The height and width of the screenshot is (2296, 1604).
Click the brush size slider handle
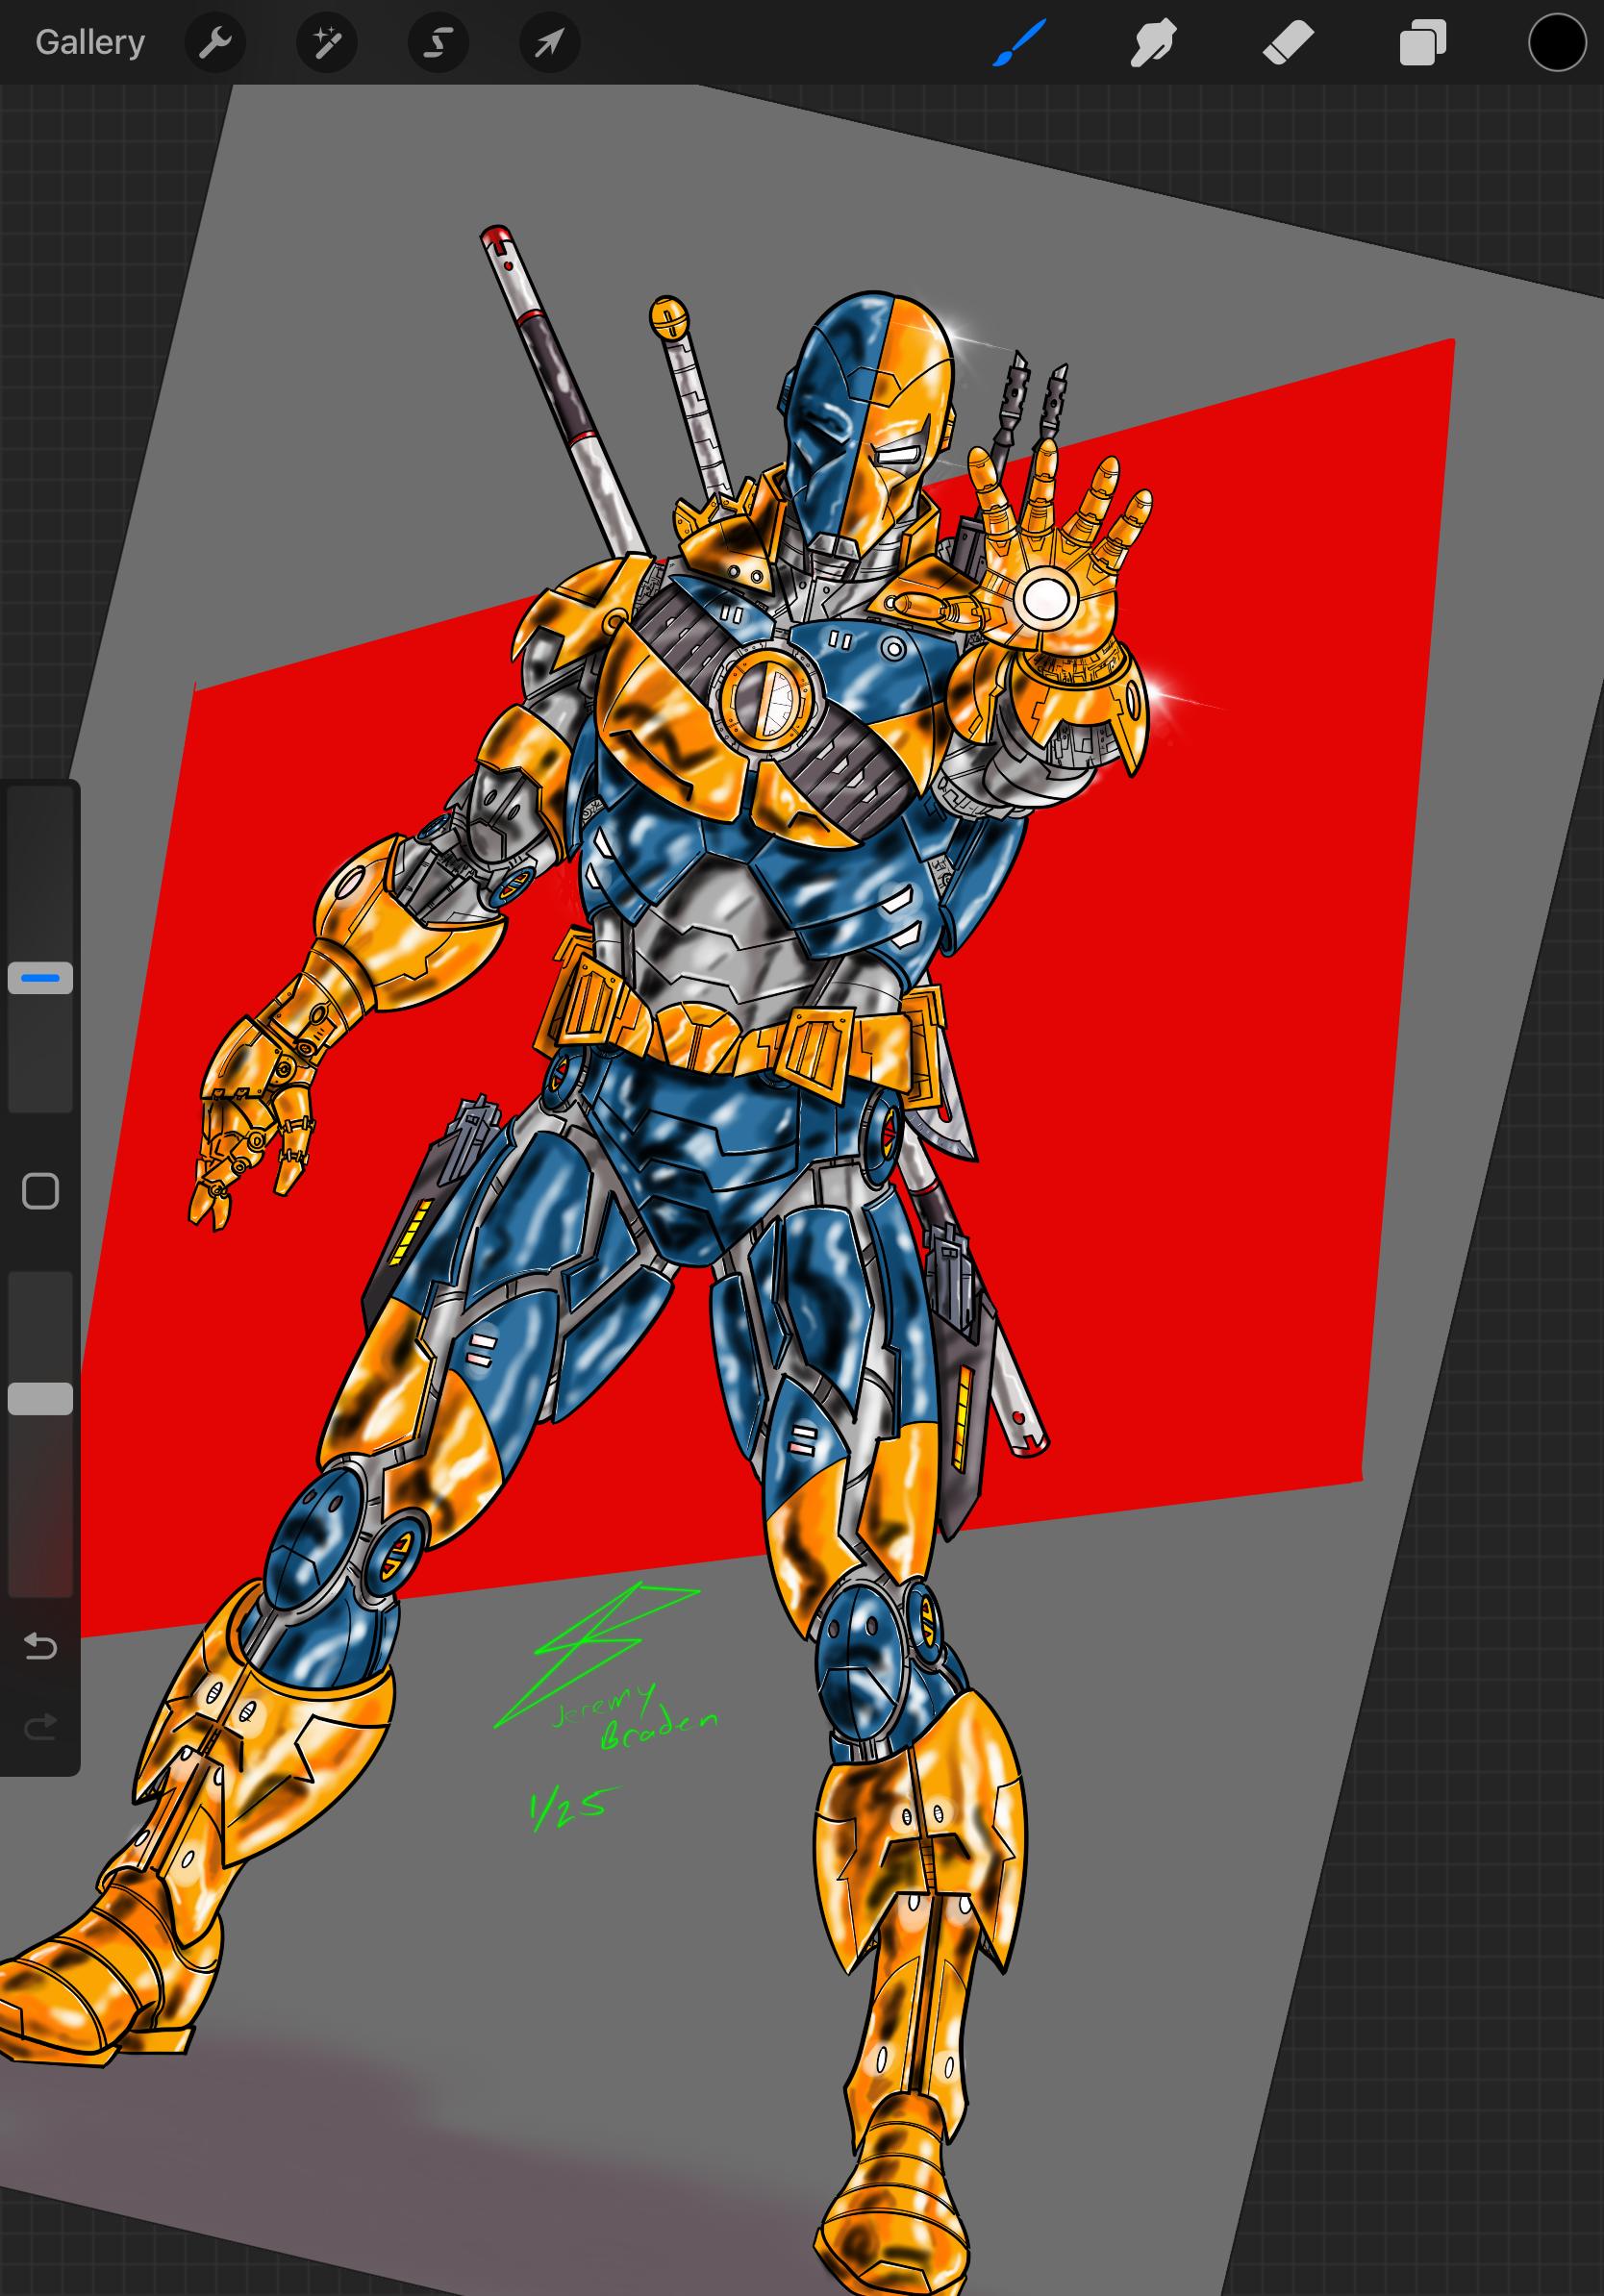coord(40,977)
